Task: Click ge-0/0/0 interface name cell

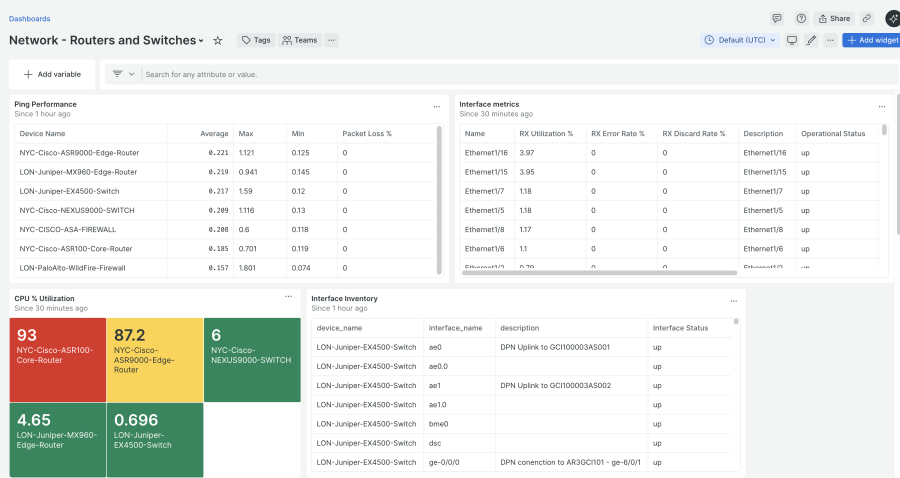Action: [444, 463]
